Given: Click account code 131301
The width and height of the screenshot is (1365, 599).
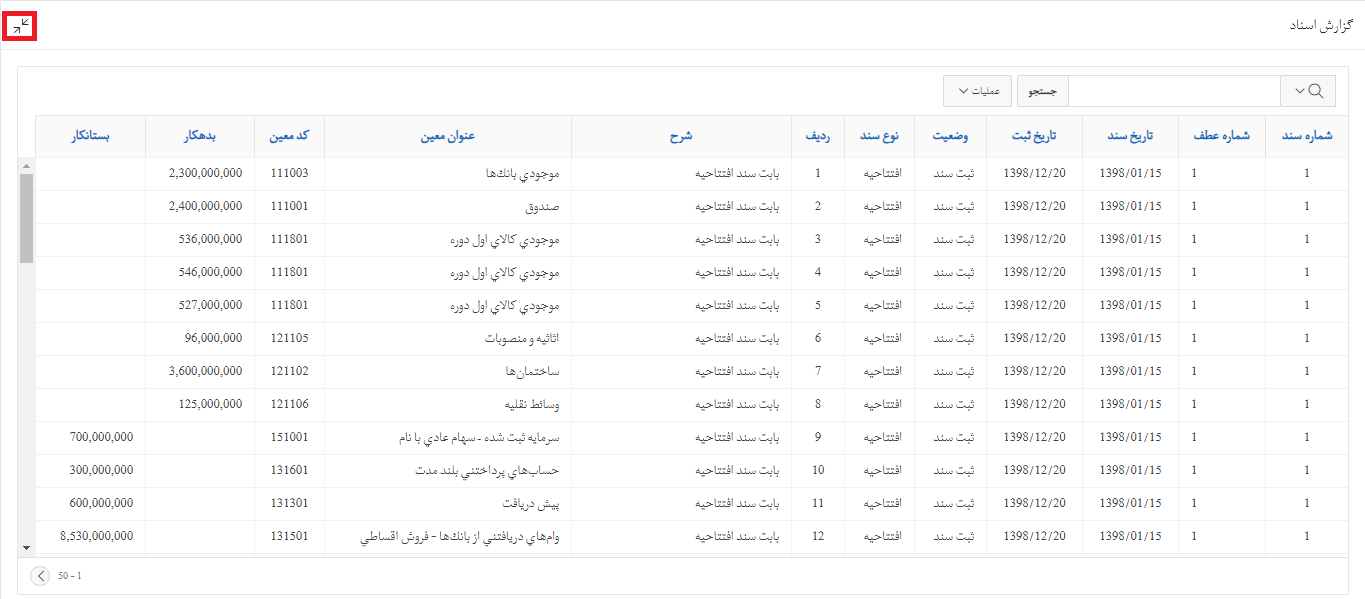Looking at the screenshot, I should point(289,503).
